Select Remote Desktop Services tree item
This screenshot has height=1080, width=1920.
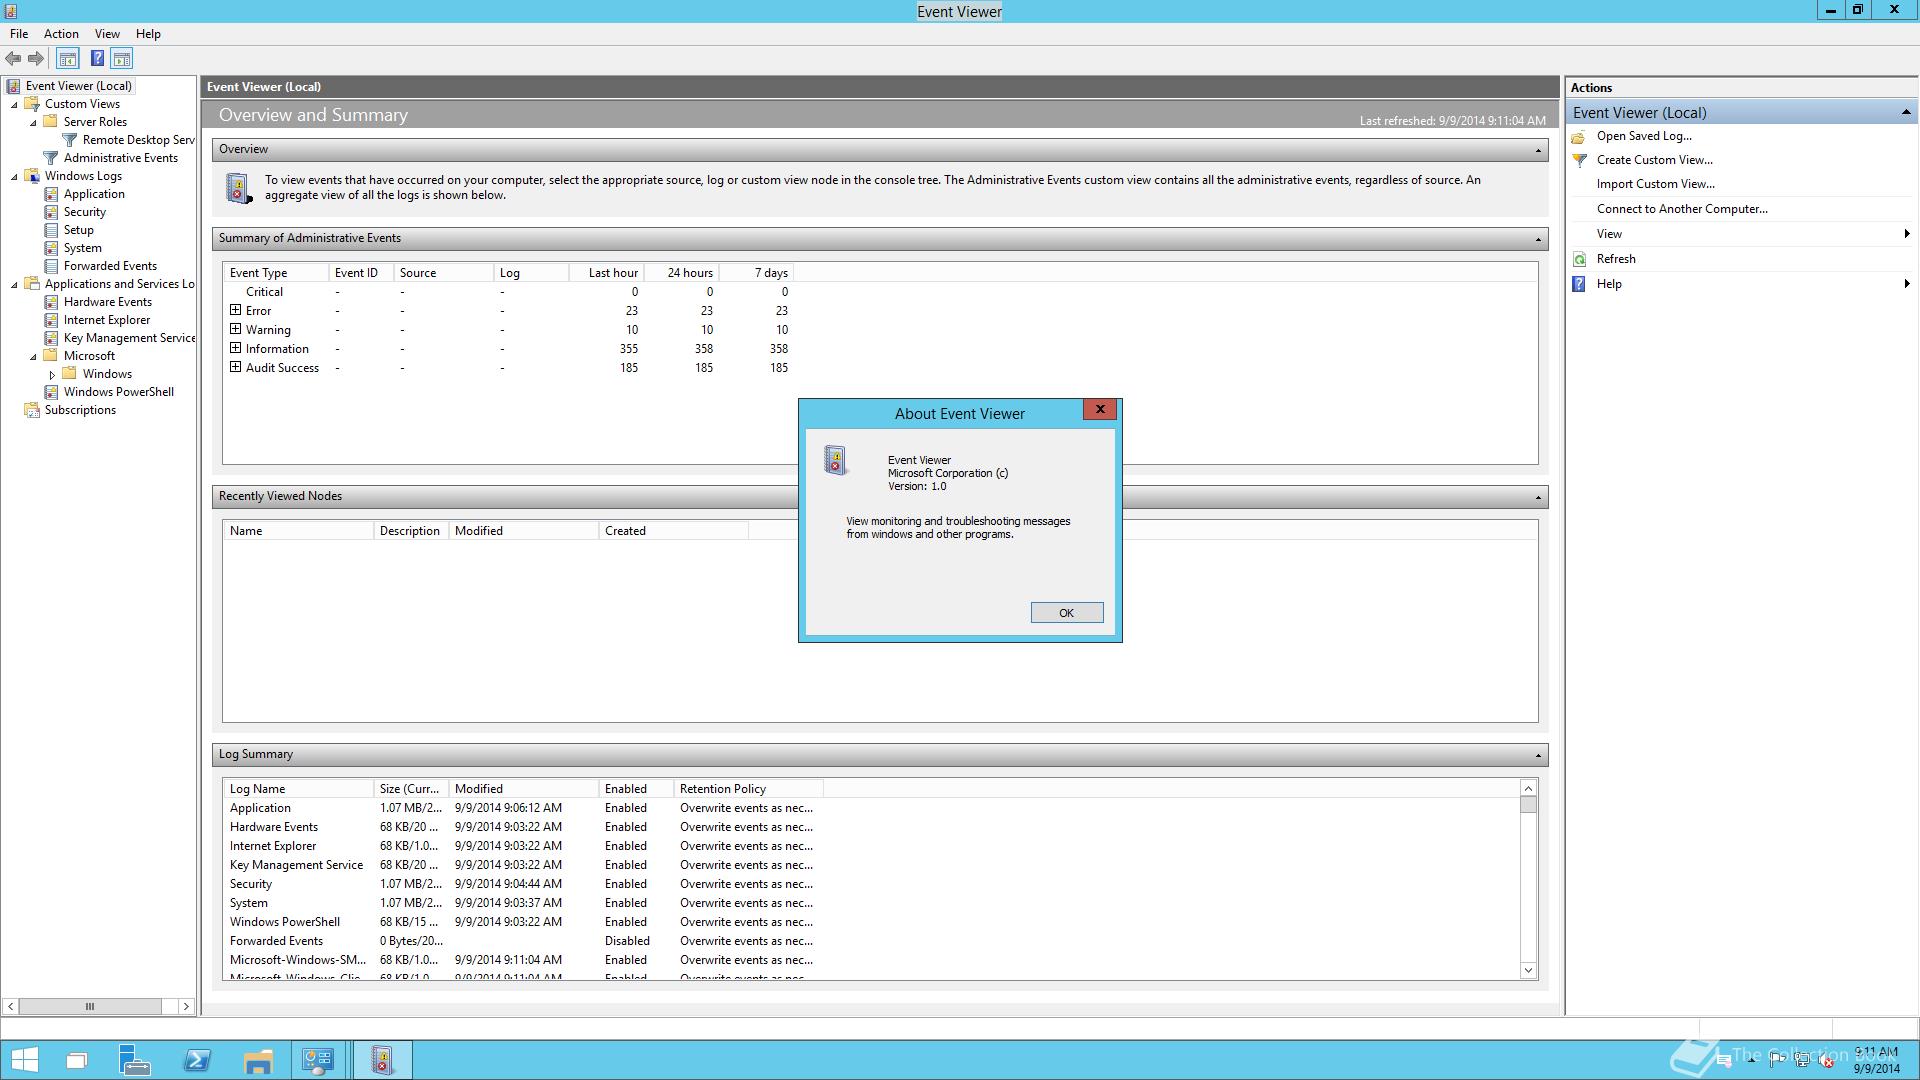pos(138,140)
